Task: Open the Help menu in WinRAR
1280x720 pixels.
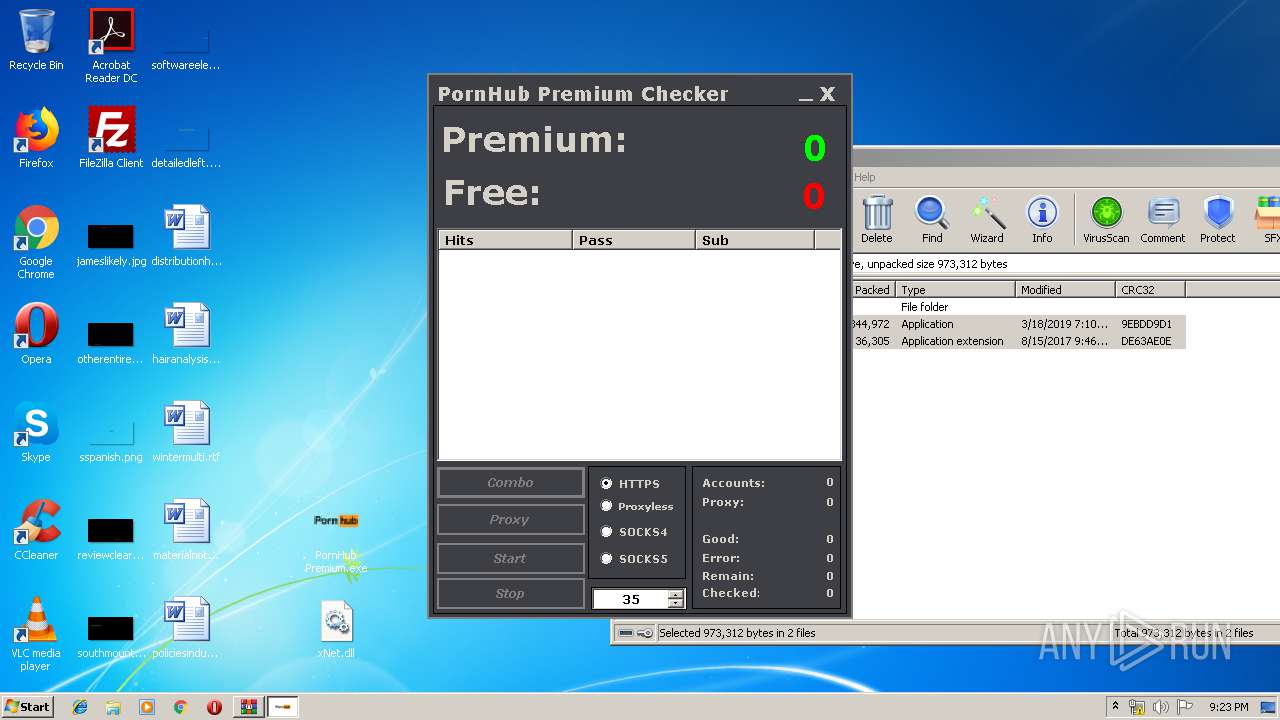Action: pyautogui.click(x=864, y=177)
